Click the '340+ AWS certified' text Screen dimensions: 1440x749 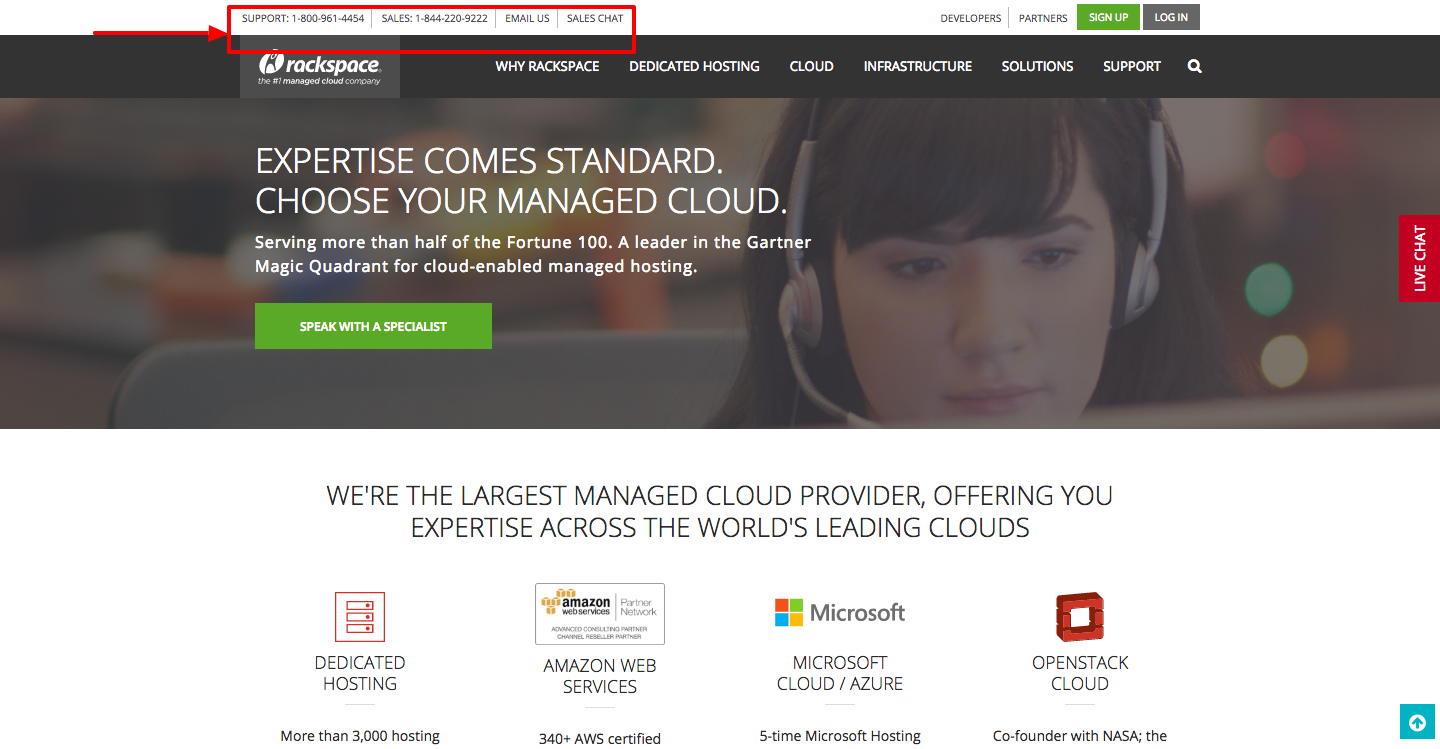600,739
